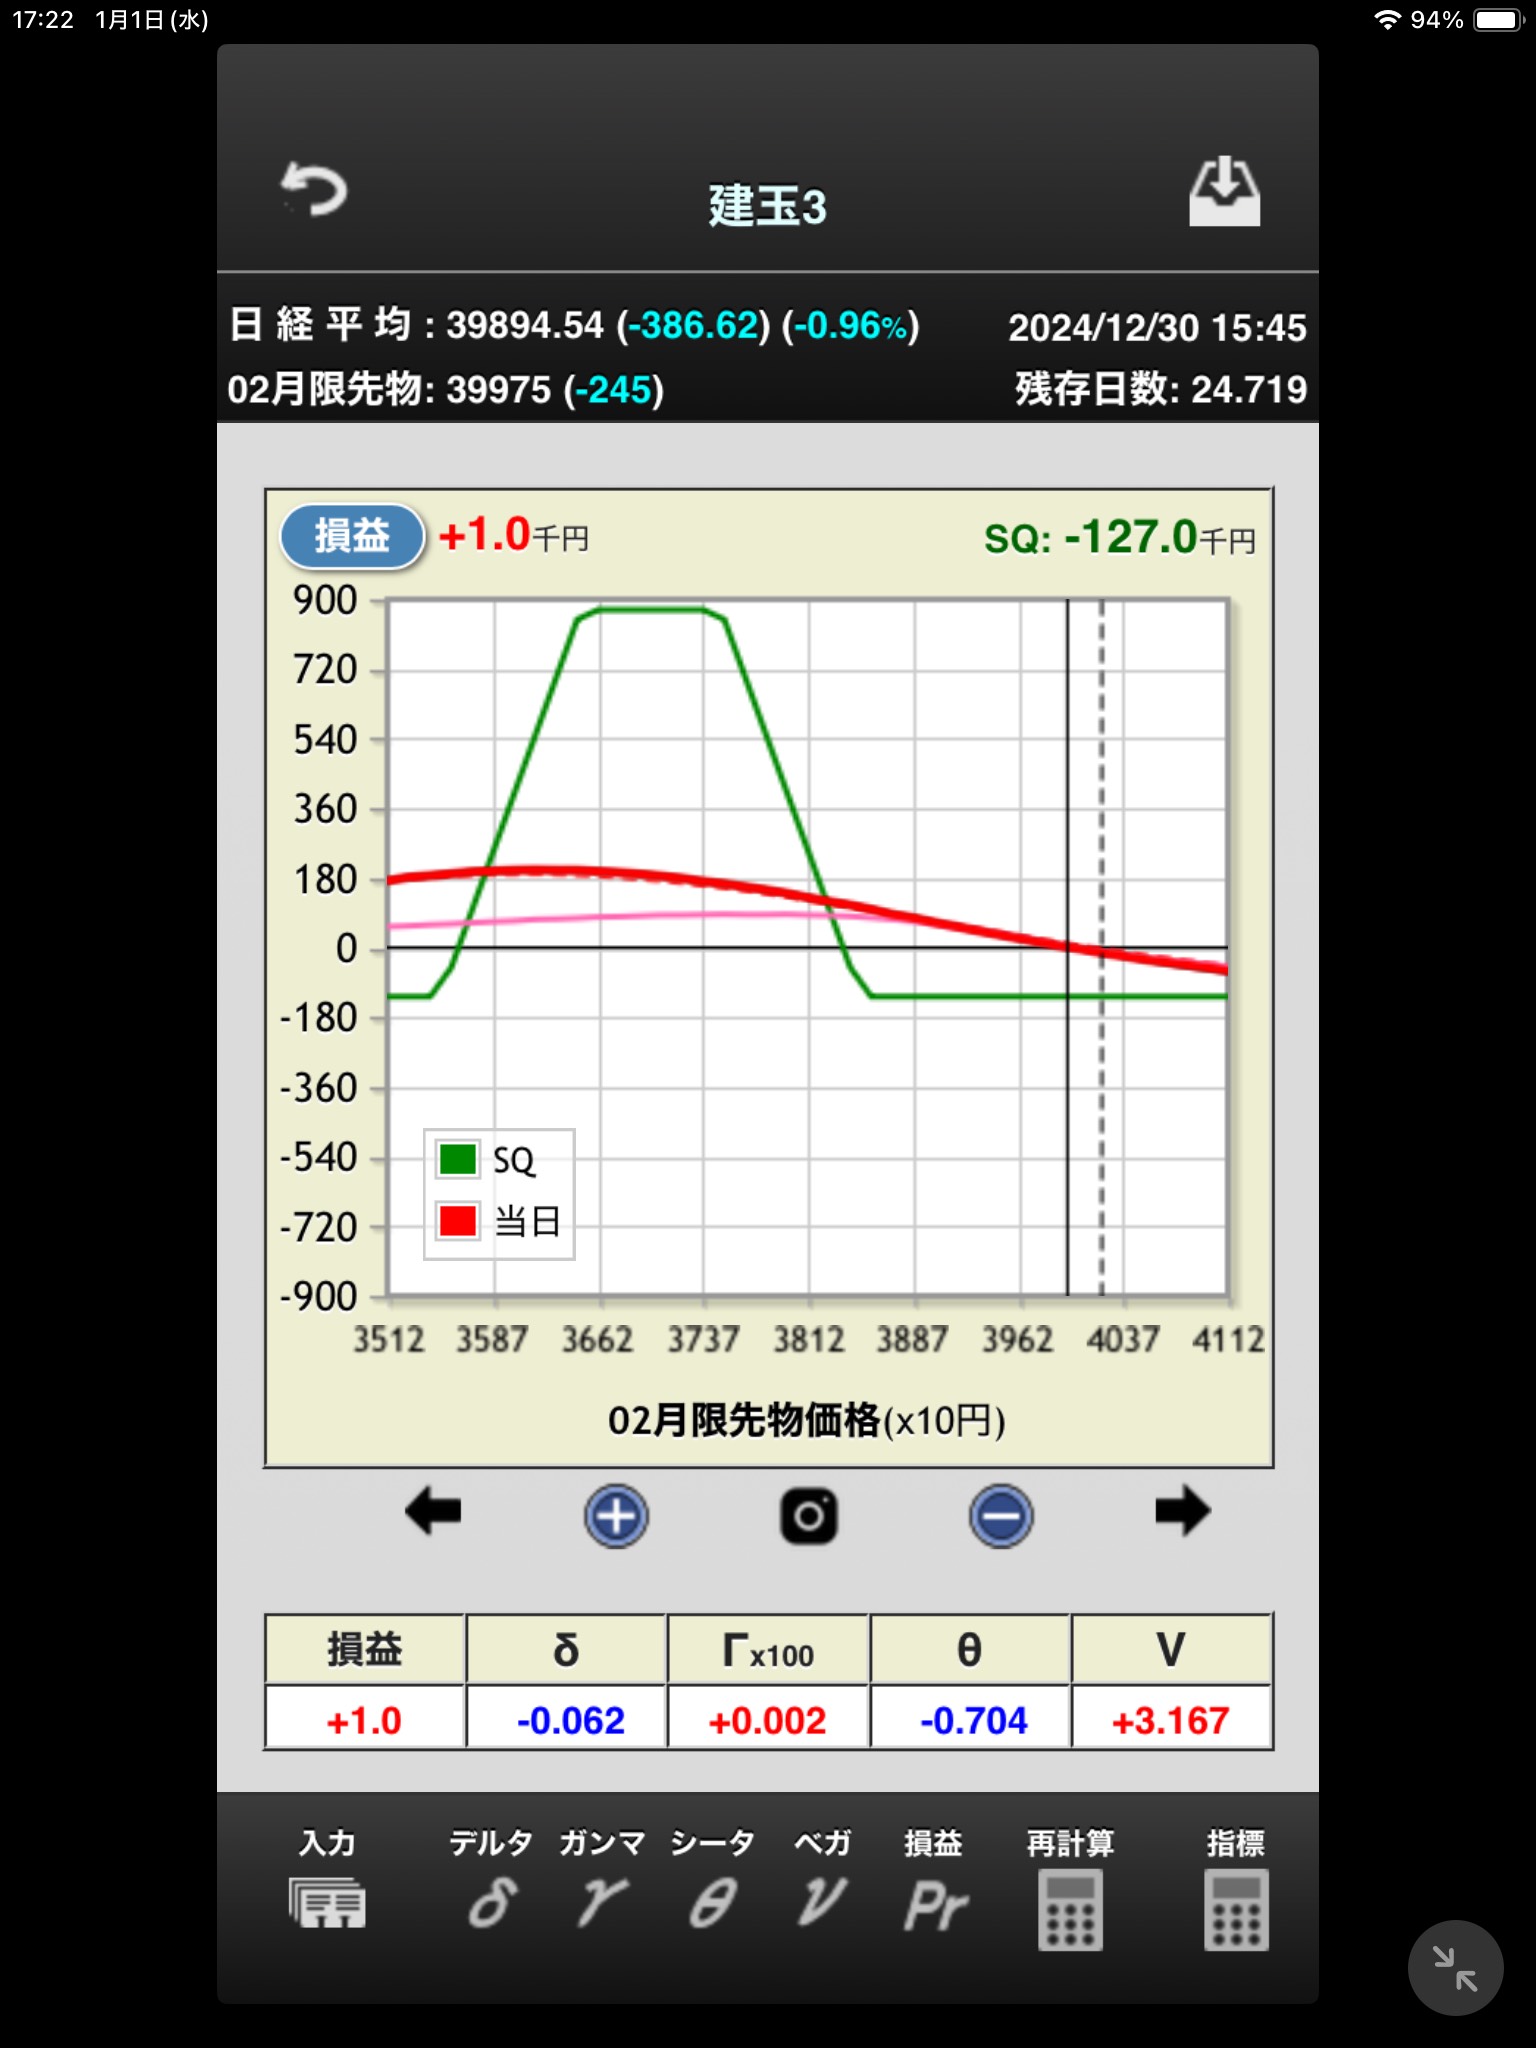
Task: Switch to the ベガ vega graph
Action: [x=822, y=1886]
